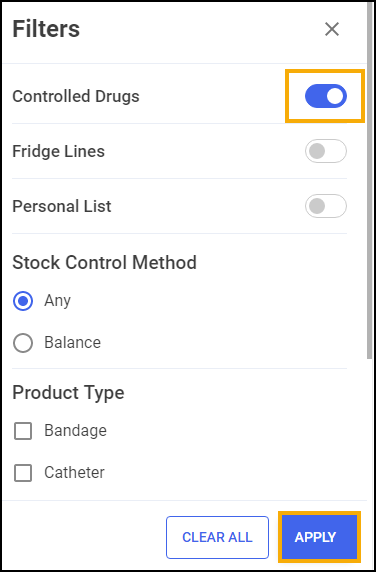This screenshot has height=572, width=376.
Task: Click the Personal List label text
Action: click(62, 206)
